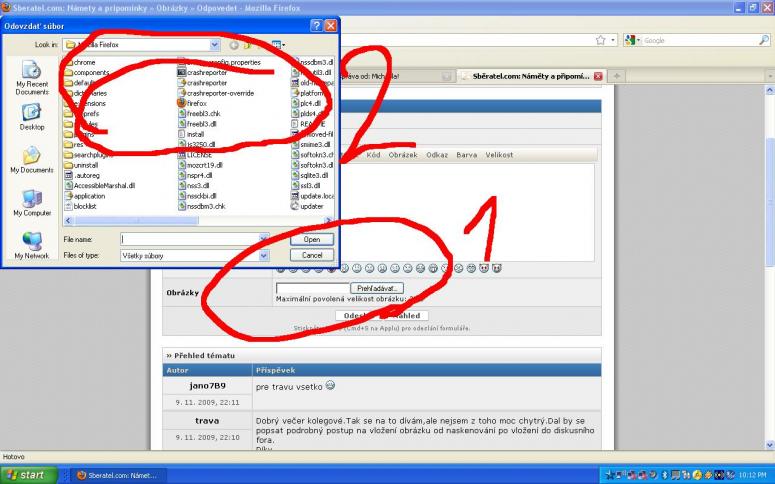The image size is (775, 484).
Task: Select the uninstall folder
Action: coord(82,165)
